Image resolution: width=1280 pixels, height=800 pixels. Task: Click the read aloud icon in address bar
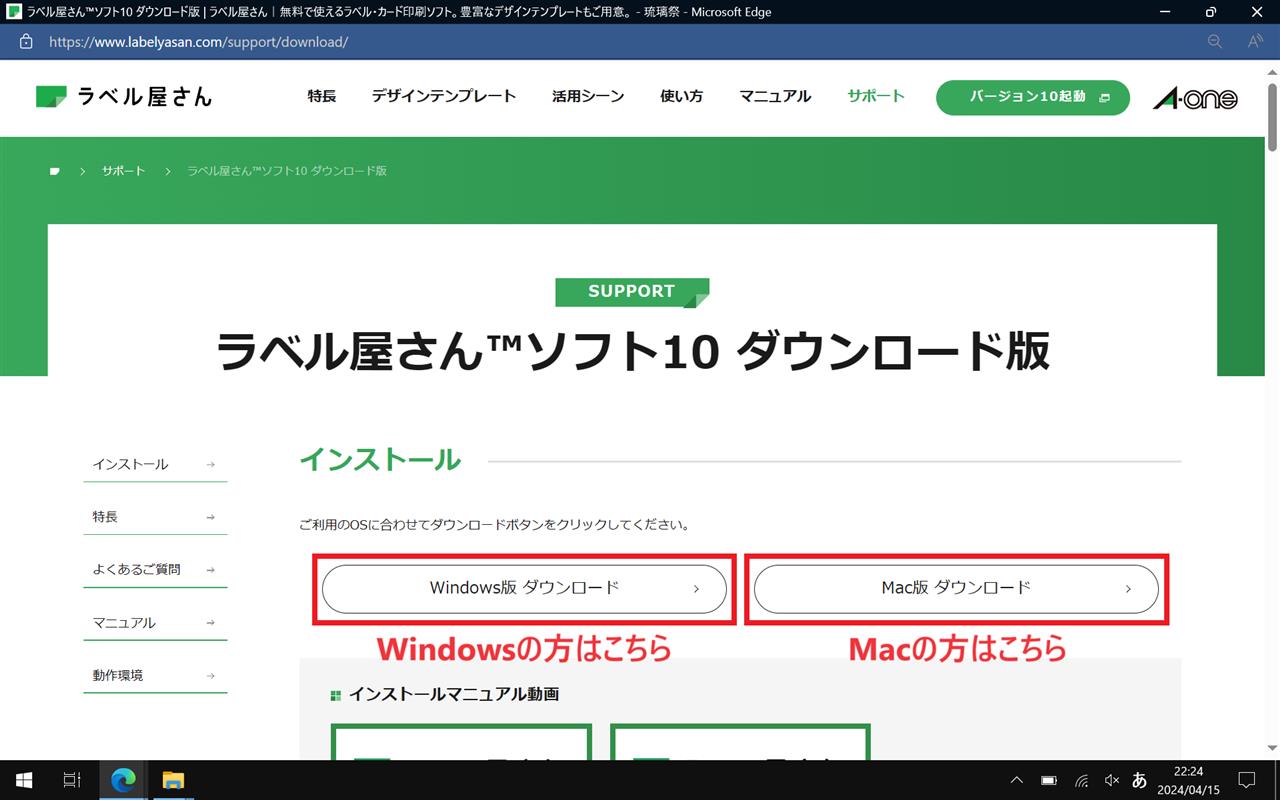[1255, 42]
